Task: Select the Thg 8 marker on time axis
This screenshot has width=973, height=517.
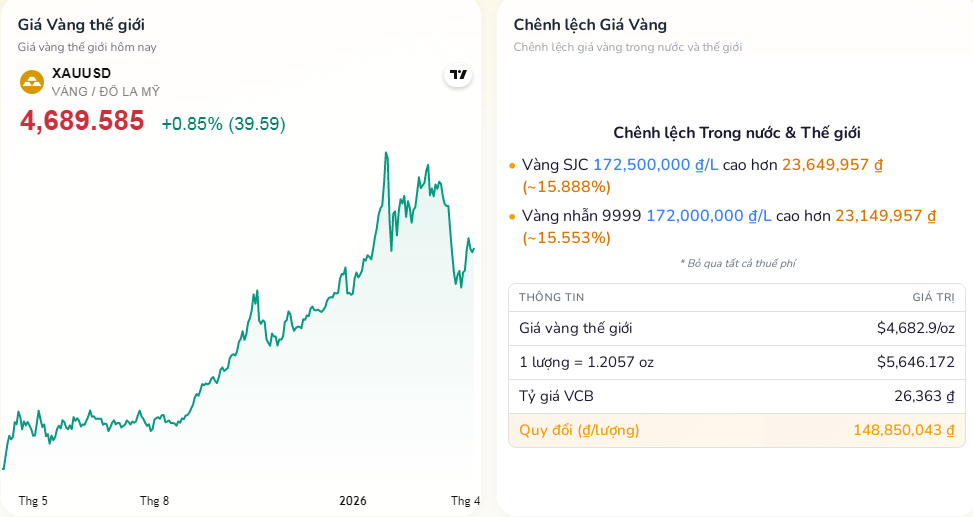Action: [154, 500]
